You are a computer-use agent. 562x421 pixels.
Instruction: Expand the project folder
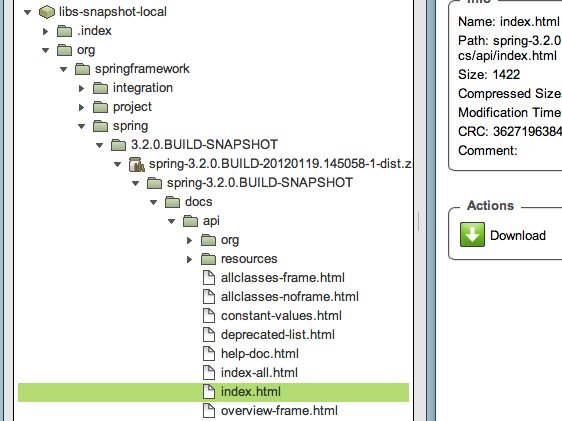[x=81, y=107]
